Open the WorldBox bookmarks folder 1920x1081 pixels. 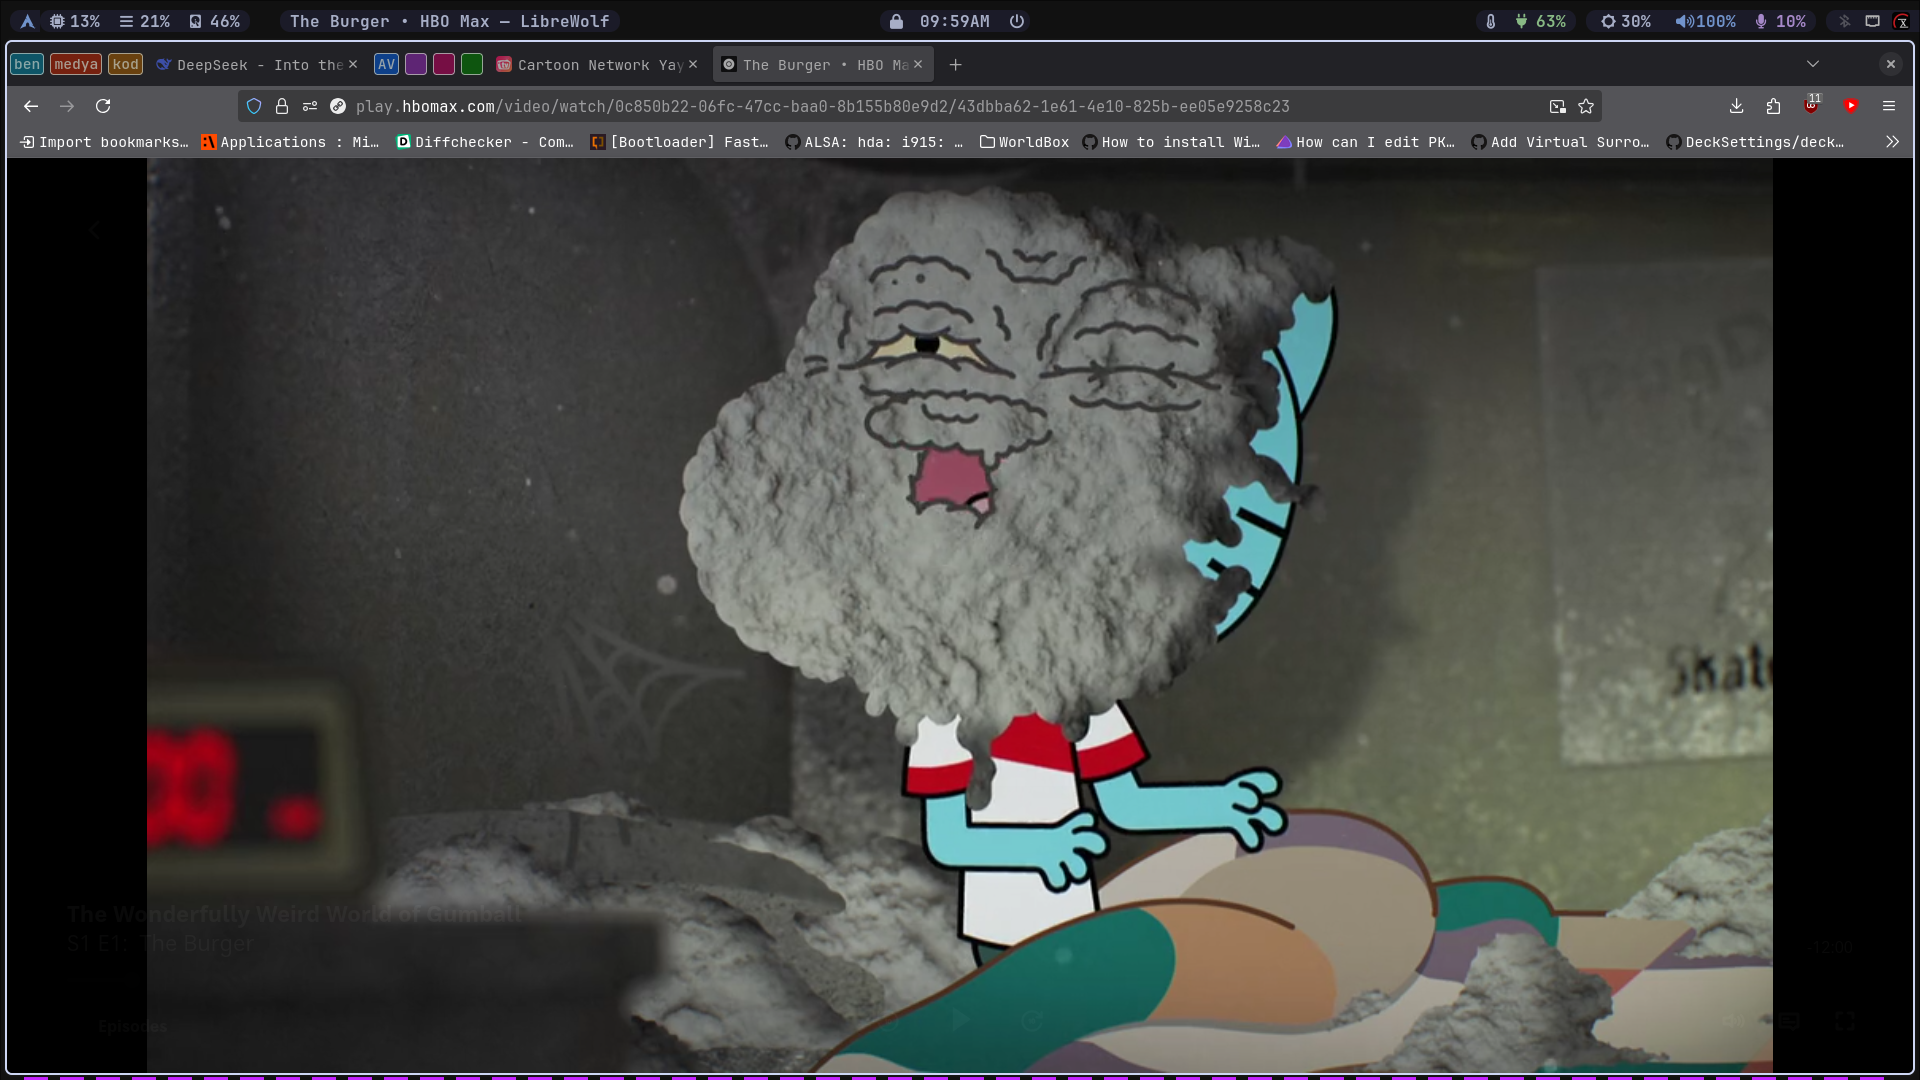pyautogui.click(x=1024, y=142)
